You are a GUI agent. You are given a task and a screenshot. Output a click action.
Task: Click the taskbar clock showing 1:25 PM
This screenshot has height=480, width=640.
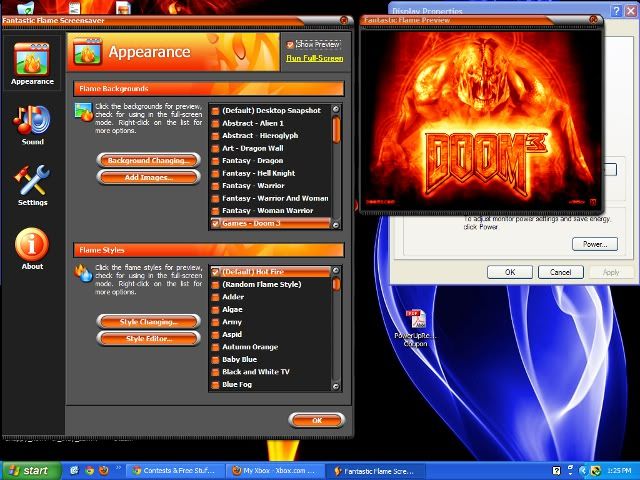point(619,471)
